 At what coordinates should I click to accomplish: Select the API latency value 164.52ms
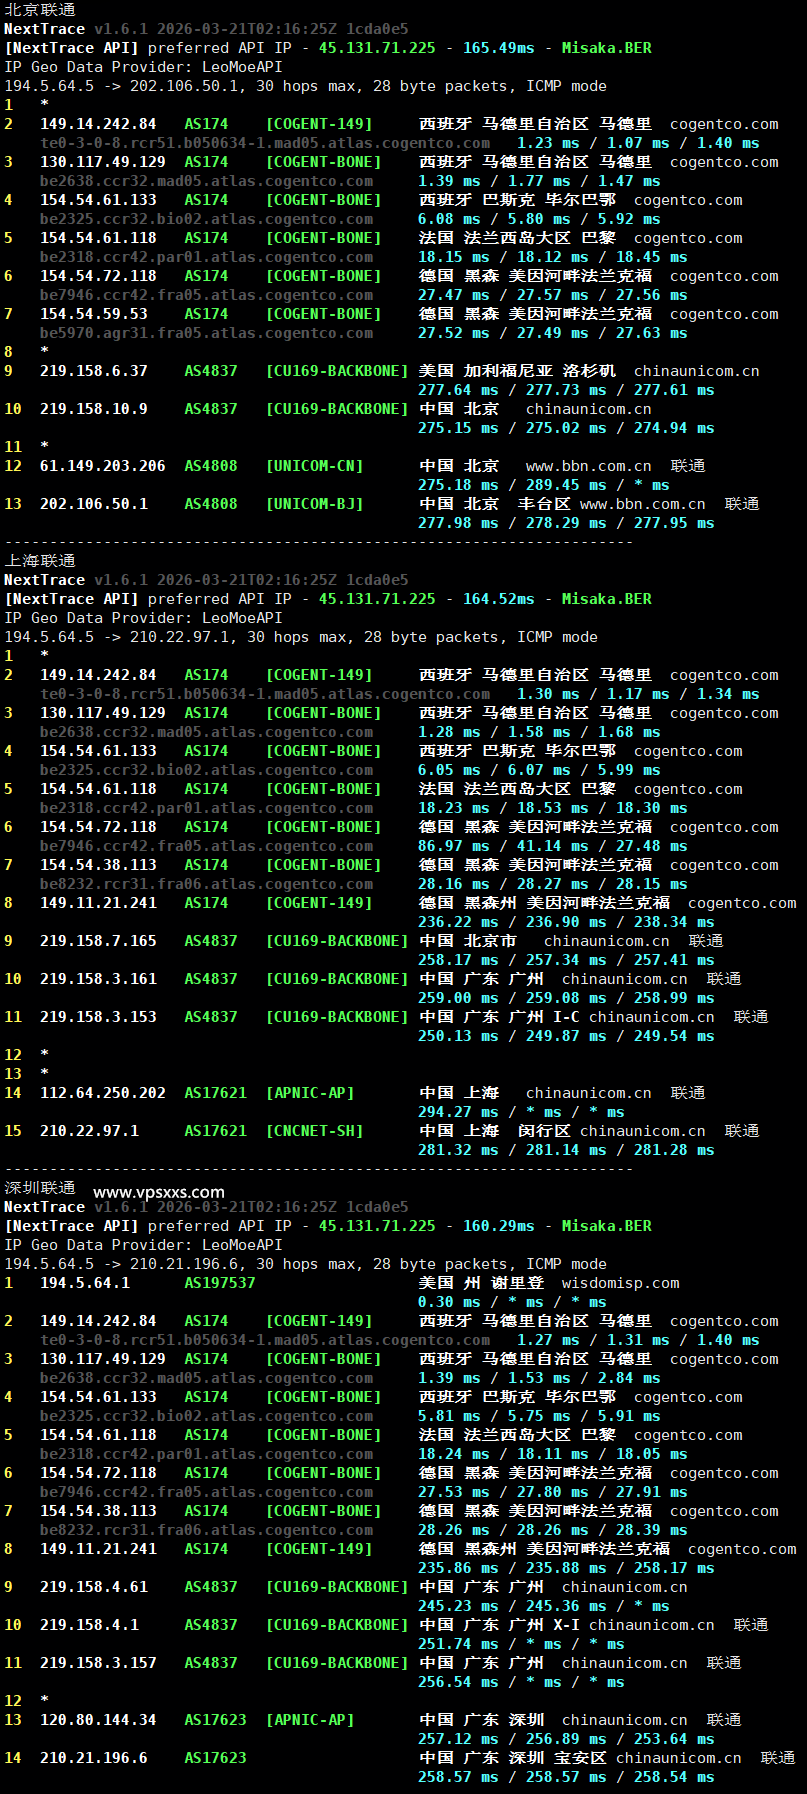click(x=498, y=599)
